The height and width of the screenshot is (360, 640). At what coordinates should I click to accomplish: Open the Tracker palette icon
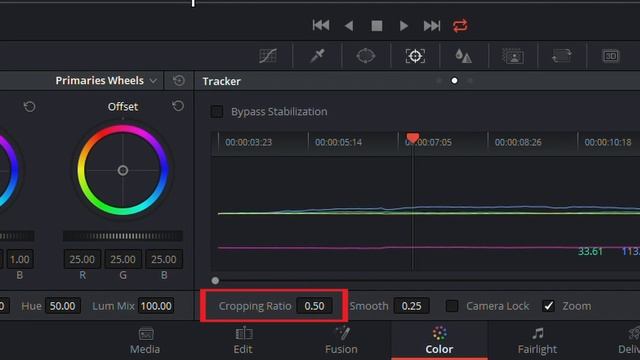click(415, 56)
